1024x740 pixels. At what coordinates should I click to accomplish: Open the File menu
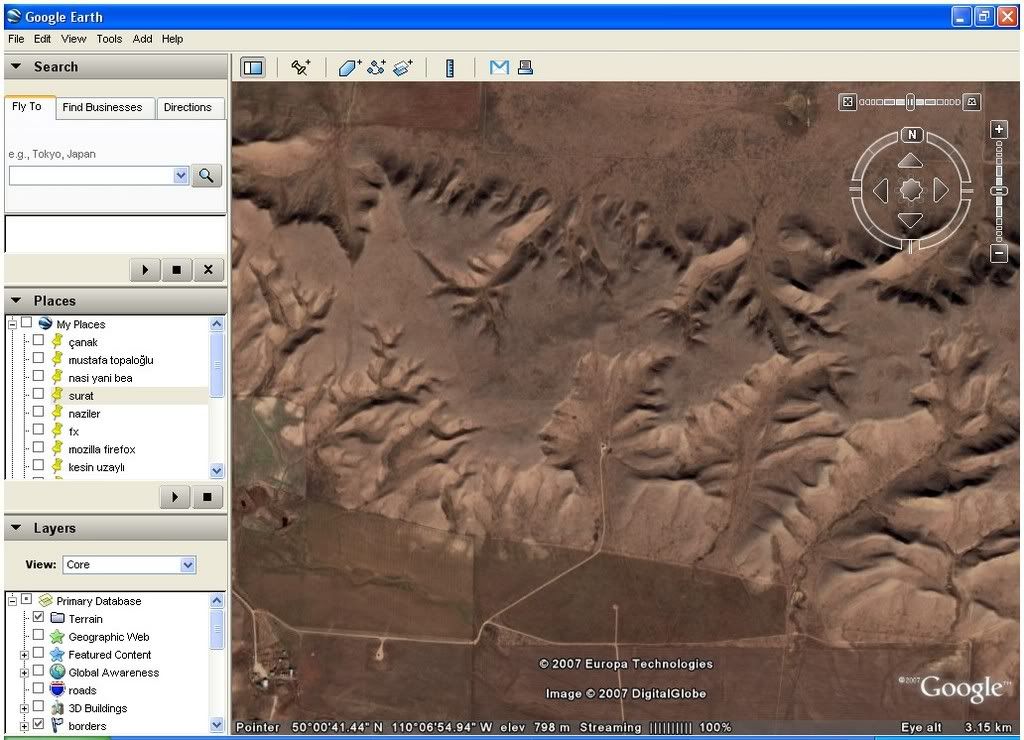point(16,39)
